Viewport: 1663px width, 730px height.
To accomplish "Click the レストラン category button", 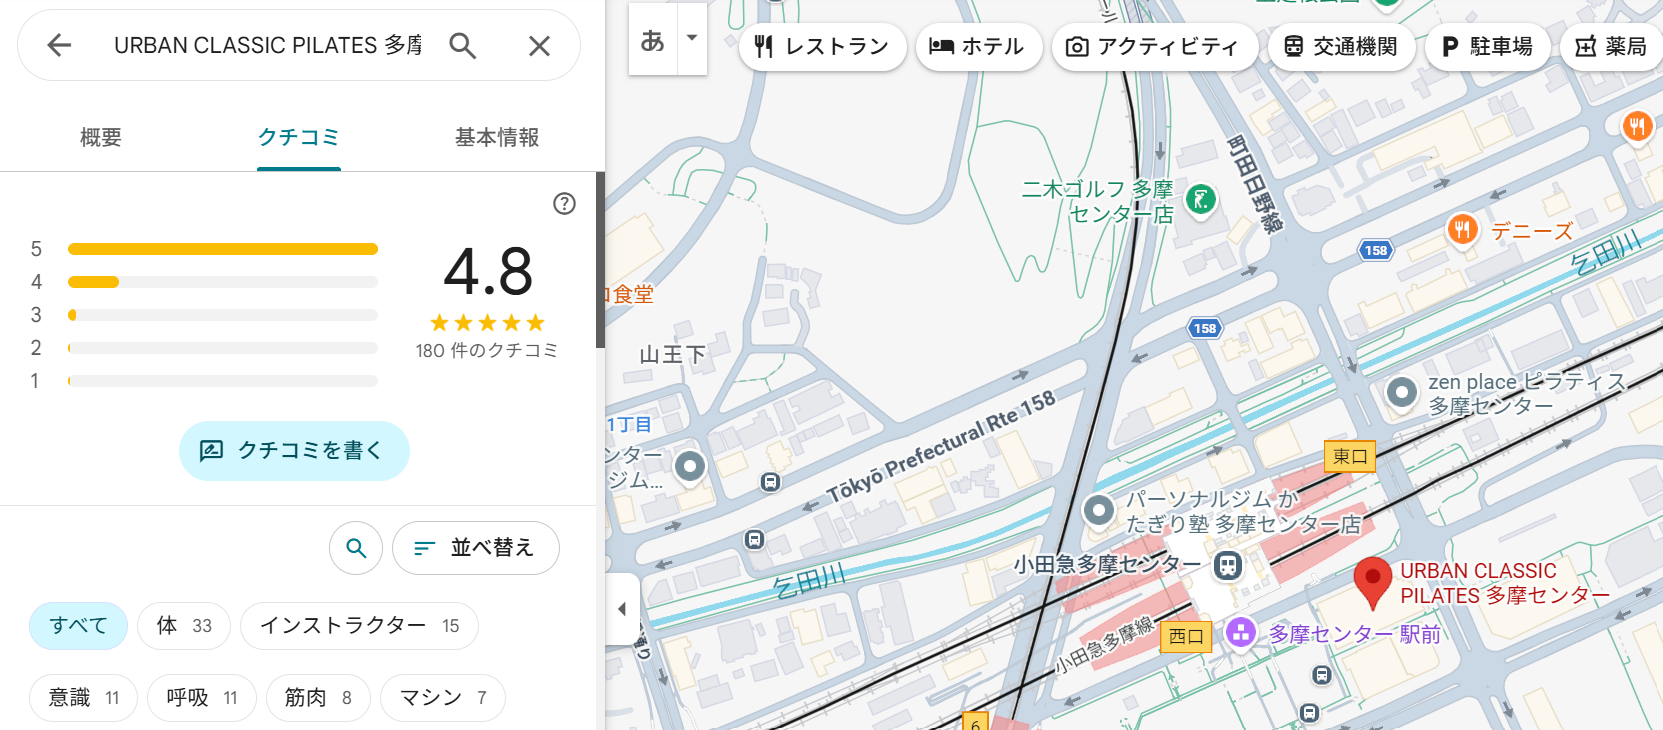I will click(x=822, y=47).
